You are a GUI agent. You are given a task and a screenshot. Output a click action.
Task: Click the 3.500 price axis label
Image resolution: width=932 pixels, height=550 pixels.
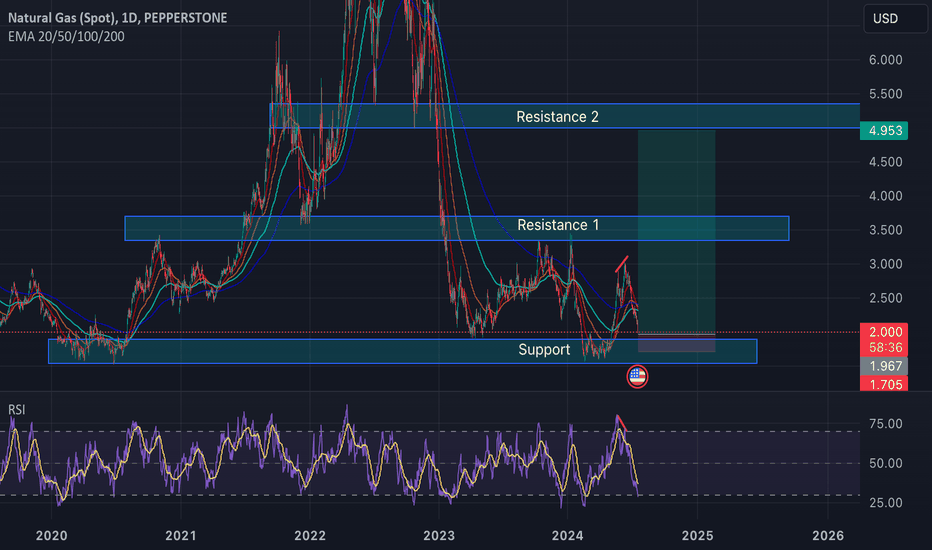[x=886, y=230]
